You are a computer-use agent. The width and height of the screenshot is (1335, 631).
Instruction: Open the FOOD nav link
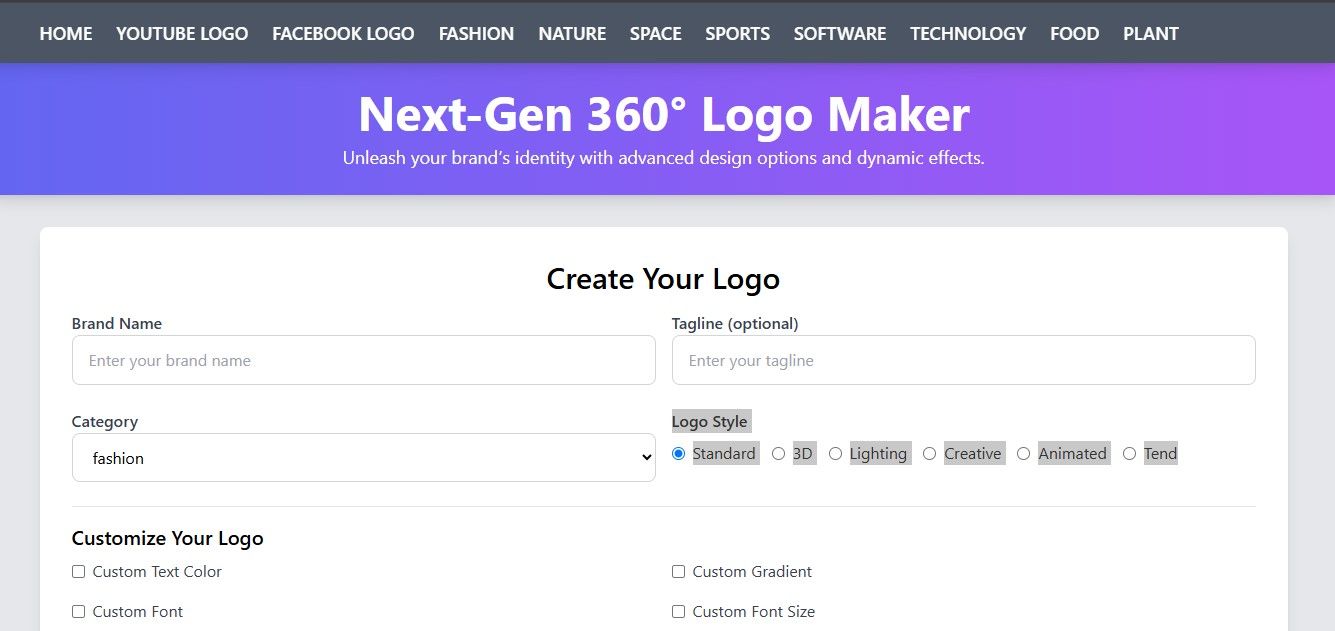(1074, 34)
